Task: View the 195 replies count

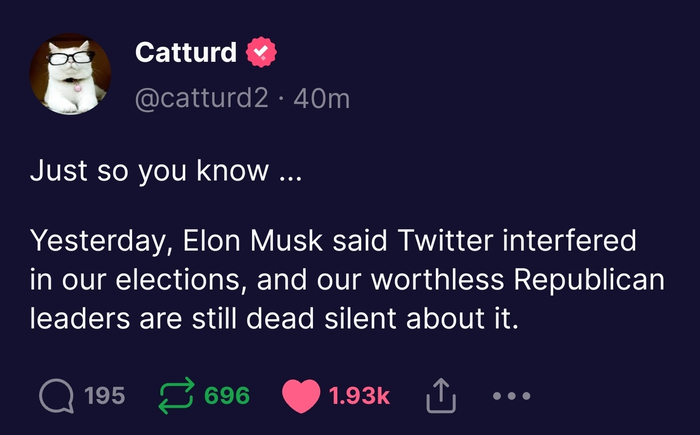Action: pos(105,396)
